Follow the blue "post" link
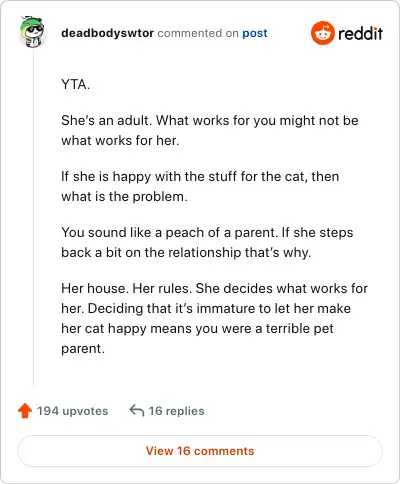 pyautogui.click(x=255, y=33)
